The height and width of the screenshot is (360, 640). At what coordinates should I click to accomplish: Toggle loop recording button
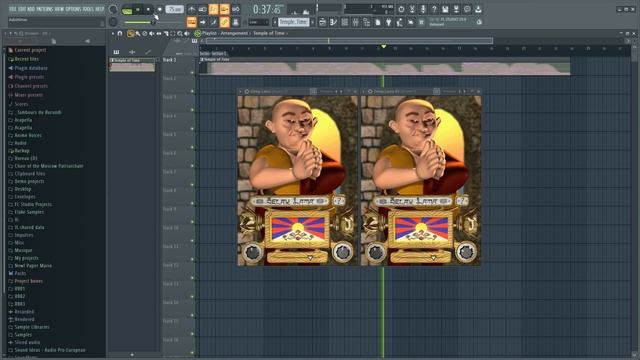pyautogui.click(x=236, y=9)
